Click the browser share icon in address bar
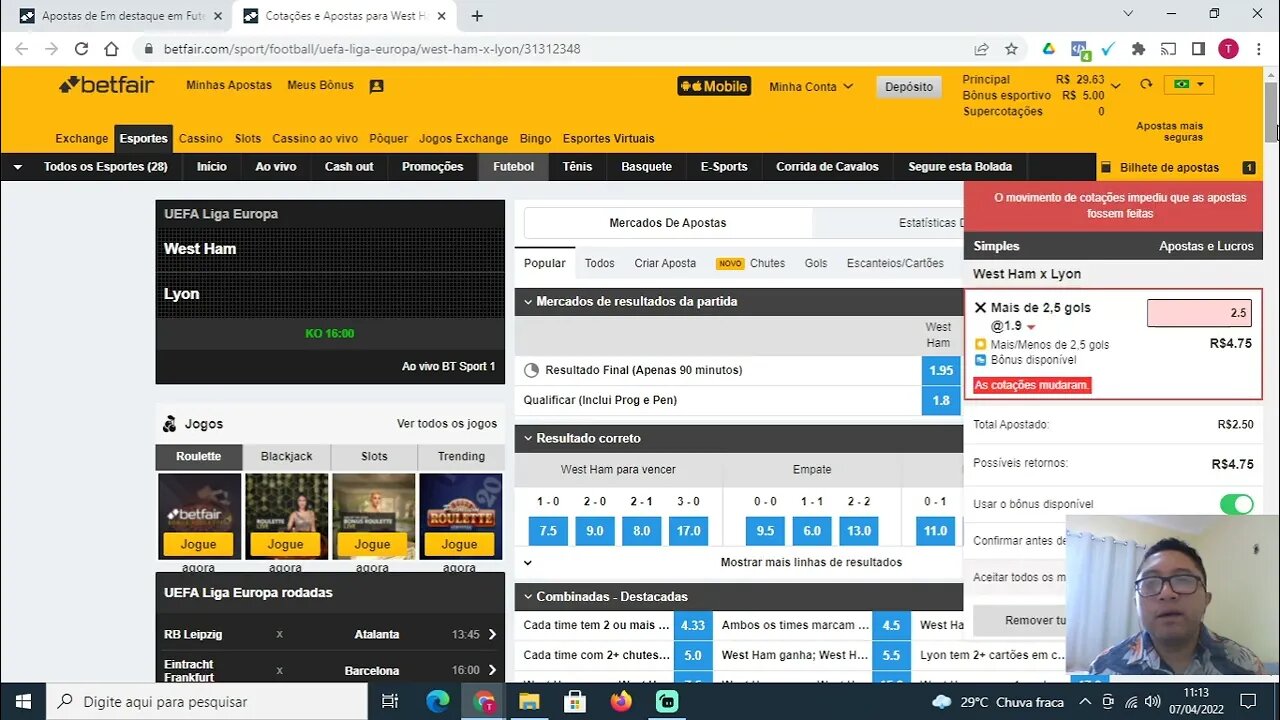 coord(982,48)
